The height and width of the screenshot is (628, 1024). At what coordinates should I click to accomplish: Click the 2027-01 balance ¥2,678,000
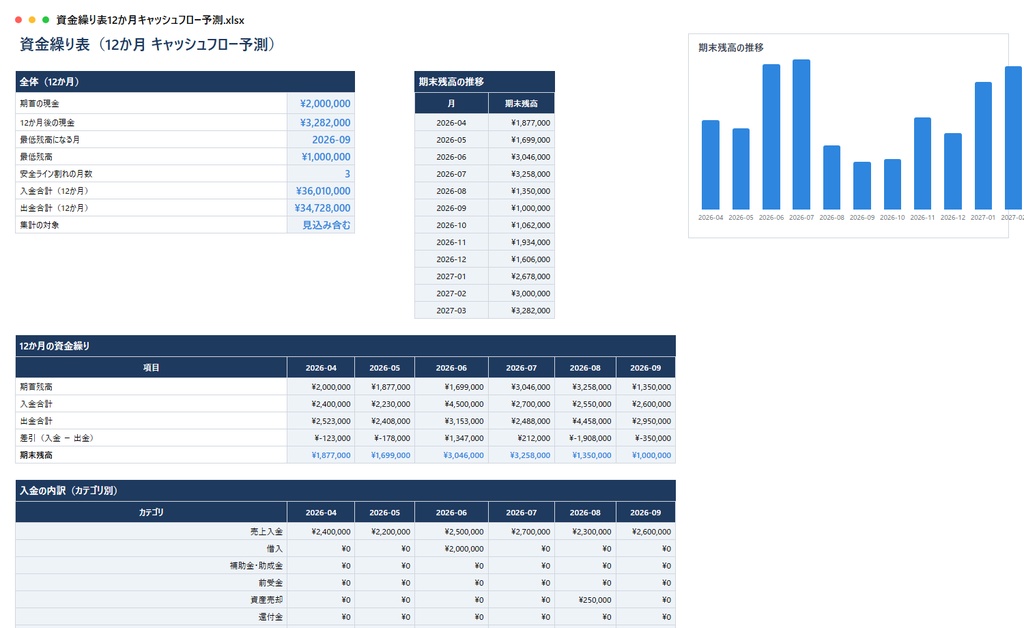pyautogui.click(x=522, y=276)
